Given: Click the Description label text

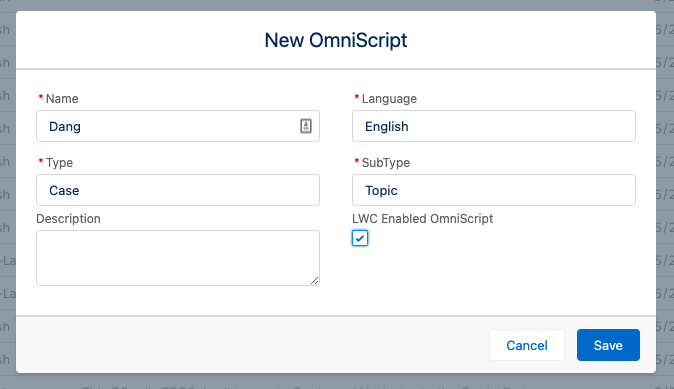Looking at the screenshot, I should click(x=68, y=218).
